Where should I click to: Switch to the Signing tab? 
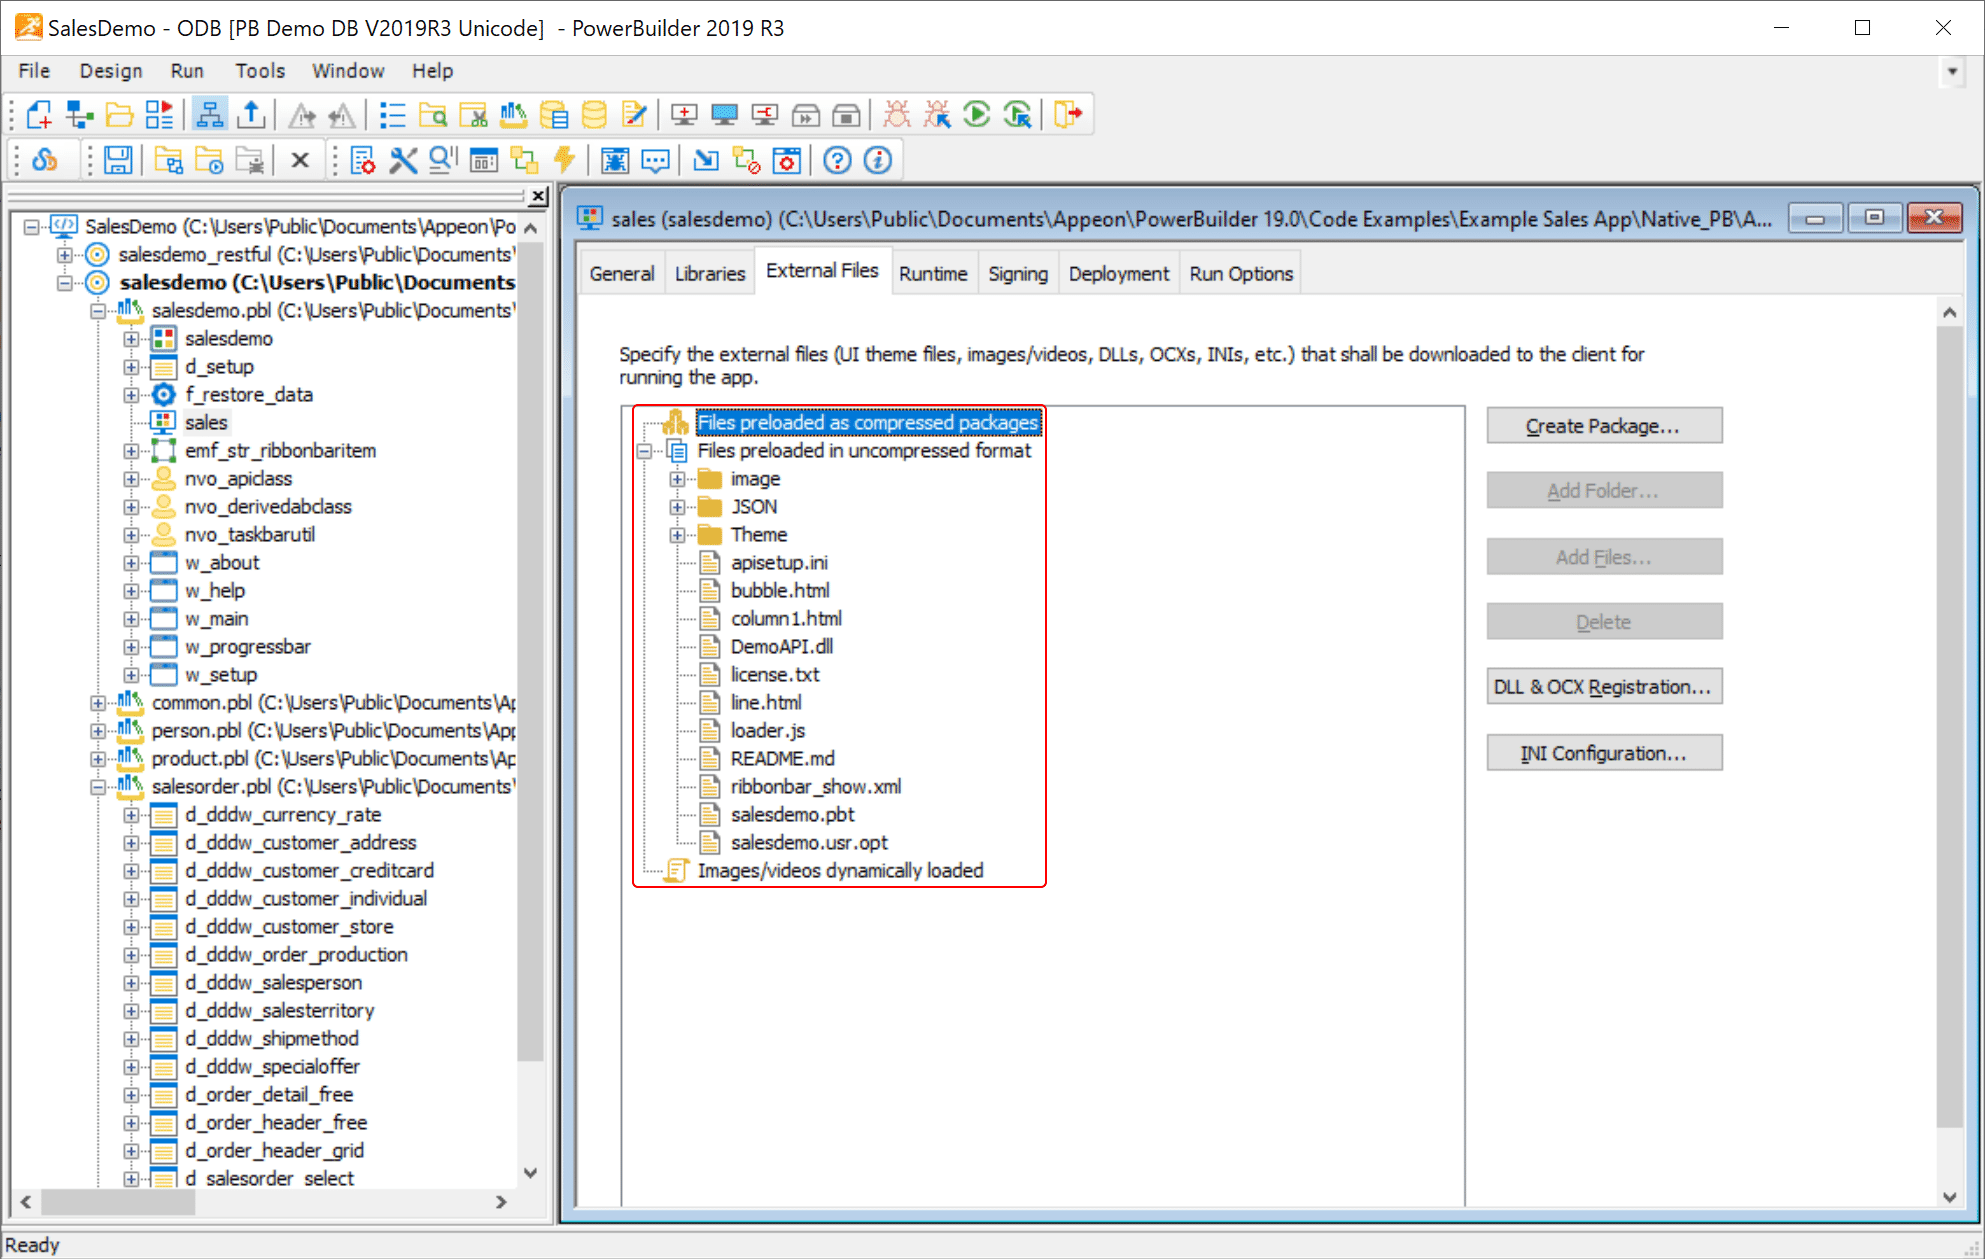[x=1018, y=274]
